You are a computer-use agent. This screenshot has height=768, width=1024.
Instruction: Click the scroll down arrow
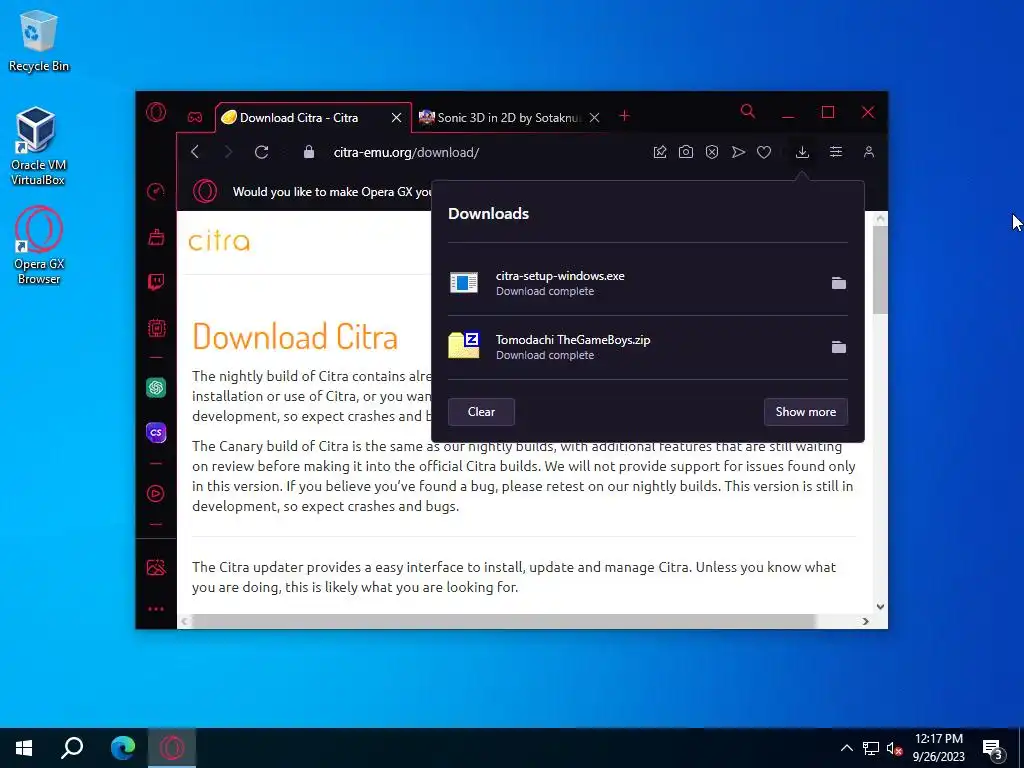point(880,607)
